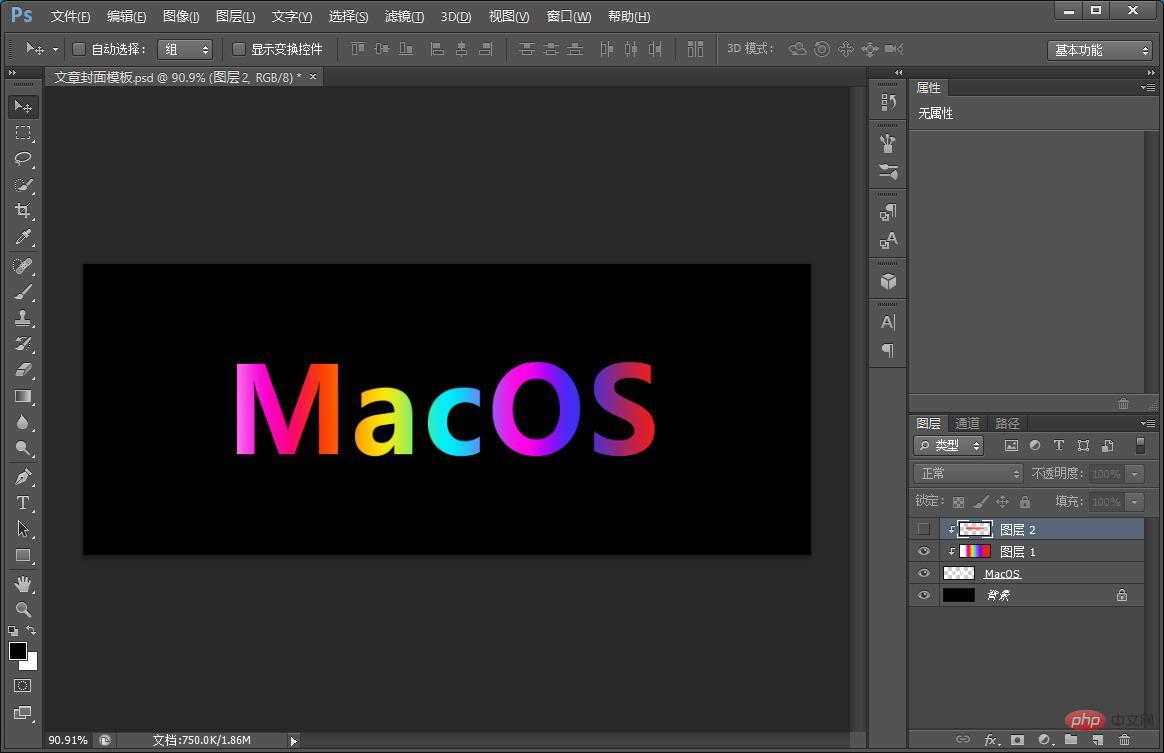Select the Brush tool

(x=23, y=292)
